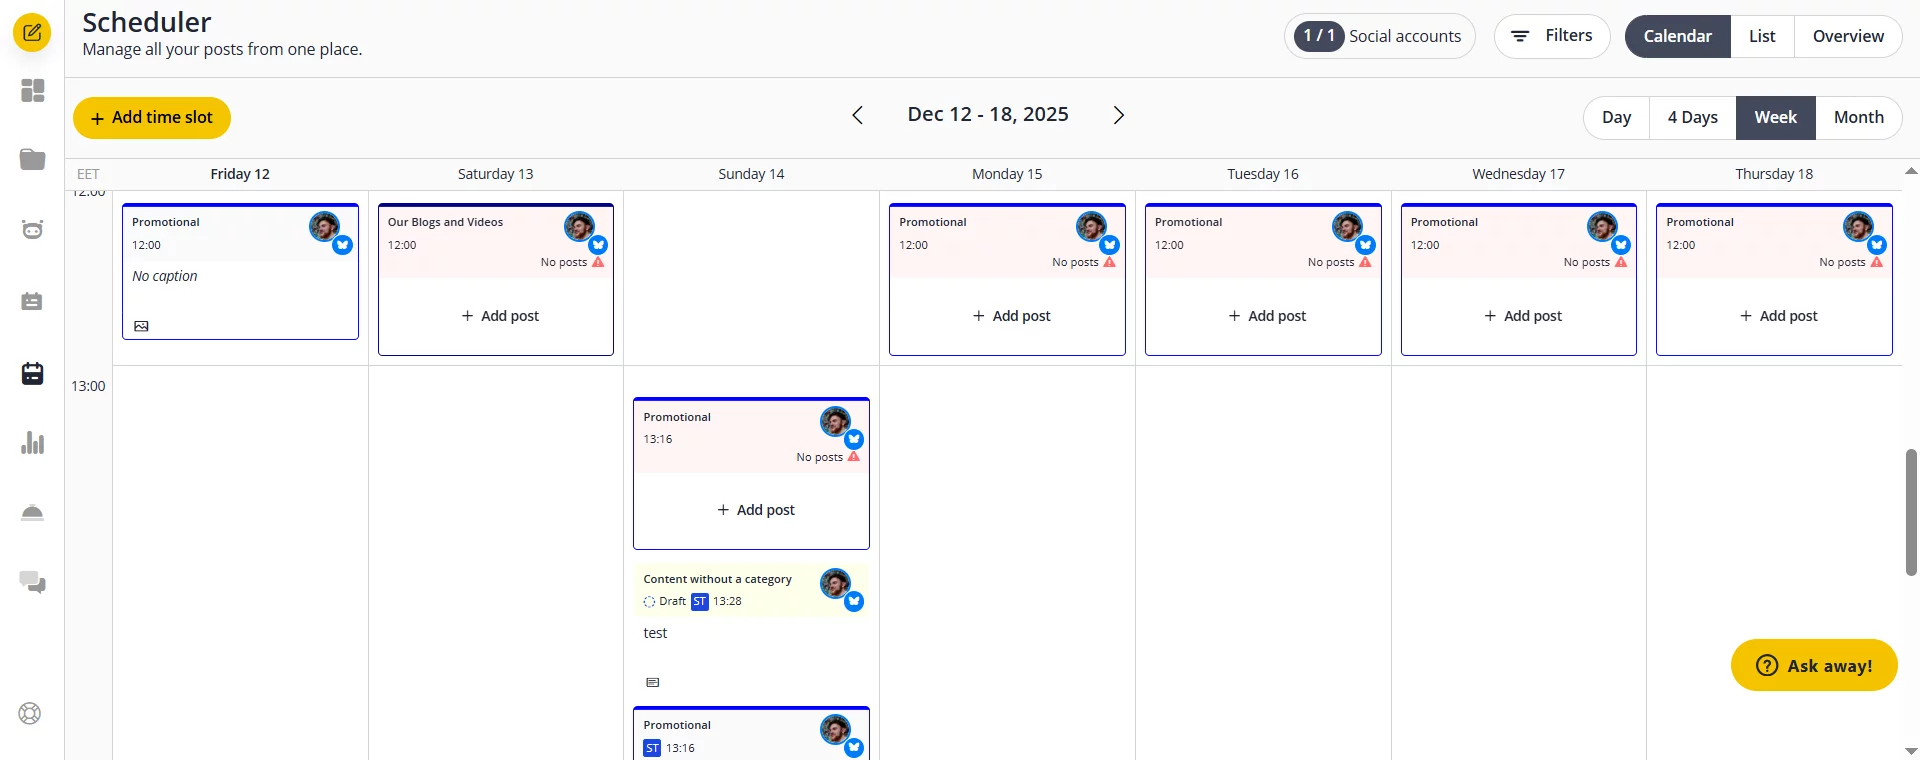
Task: Open the service bell icon in sidebar
Action: 32,513
